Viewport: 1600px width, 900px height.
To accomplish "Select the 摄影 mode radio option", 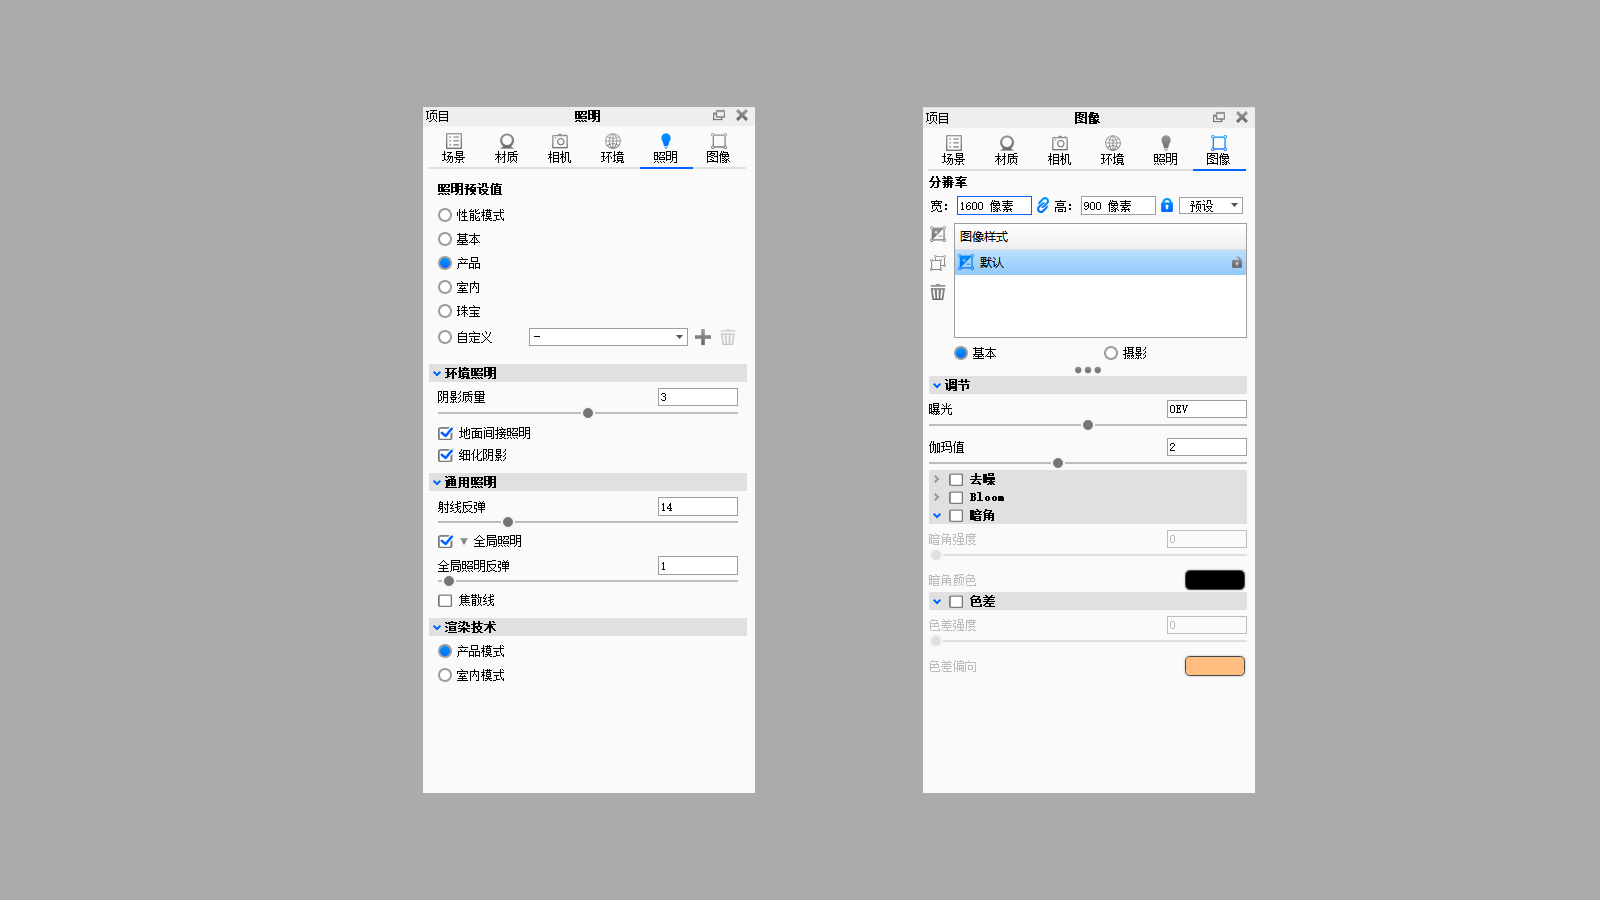I will (x=1111, y=352).
